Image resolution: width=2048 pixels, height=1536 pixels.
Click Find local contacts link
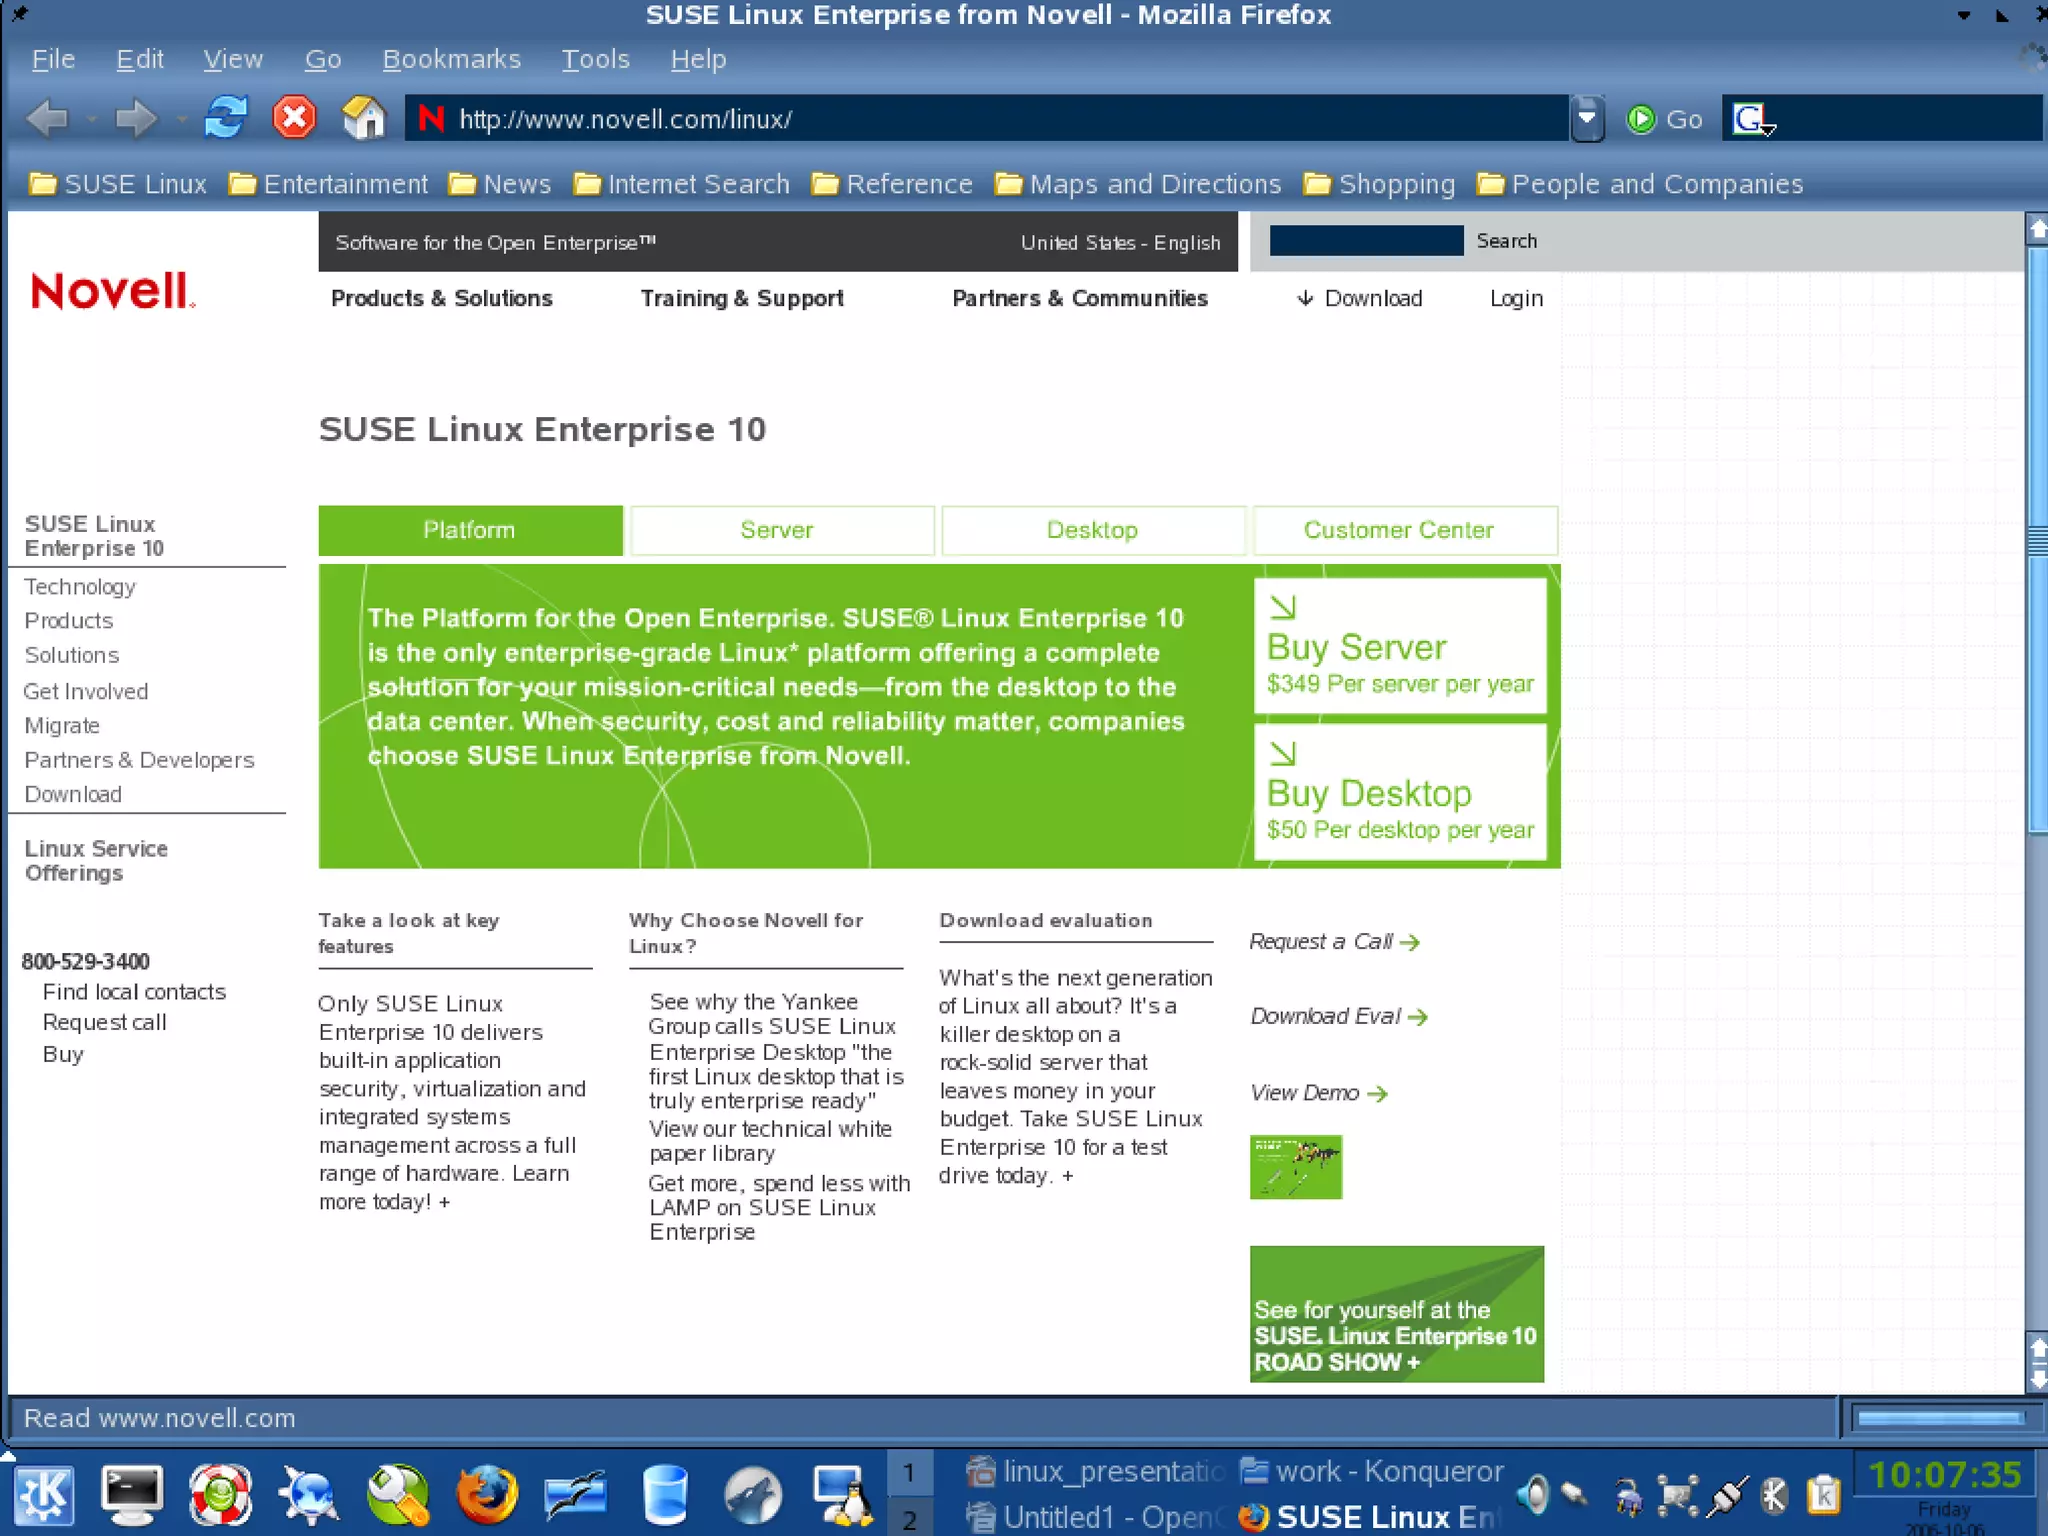point(134,992)
